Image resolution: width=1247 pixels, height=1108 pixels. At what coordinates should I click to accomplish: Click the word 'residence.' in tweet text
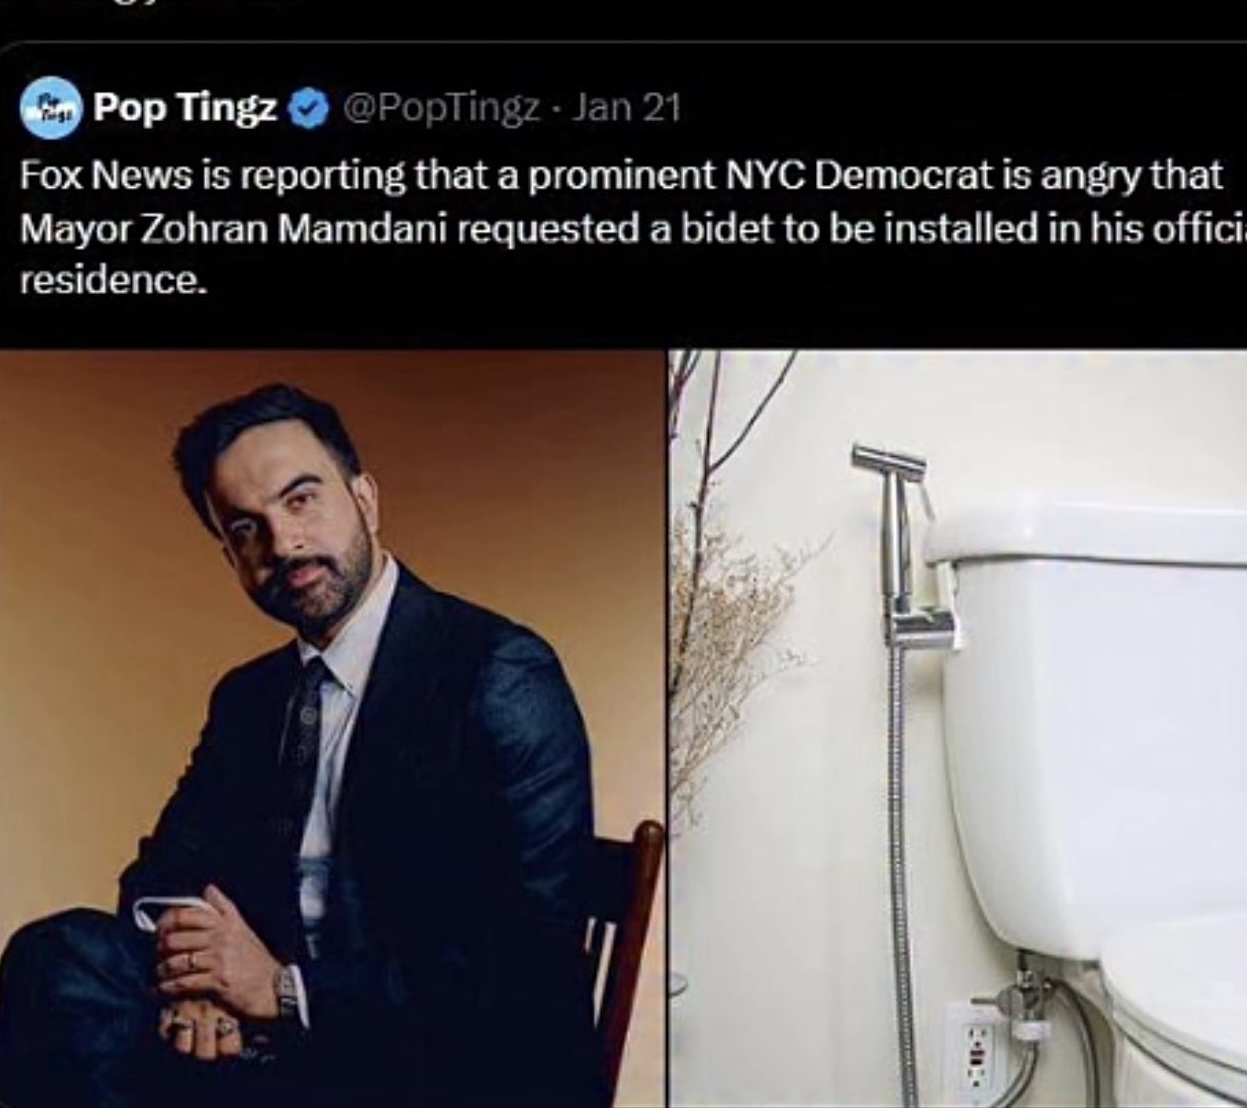[115, 281]
